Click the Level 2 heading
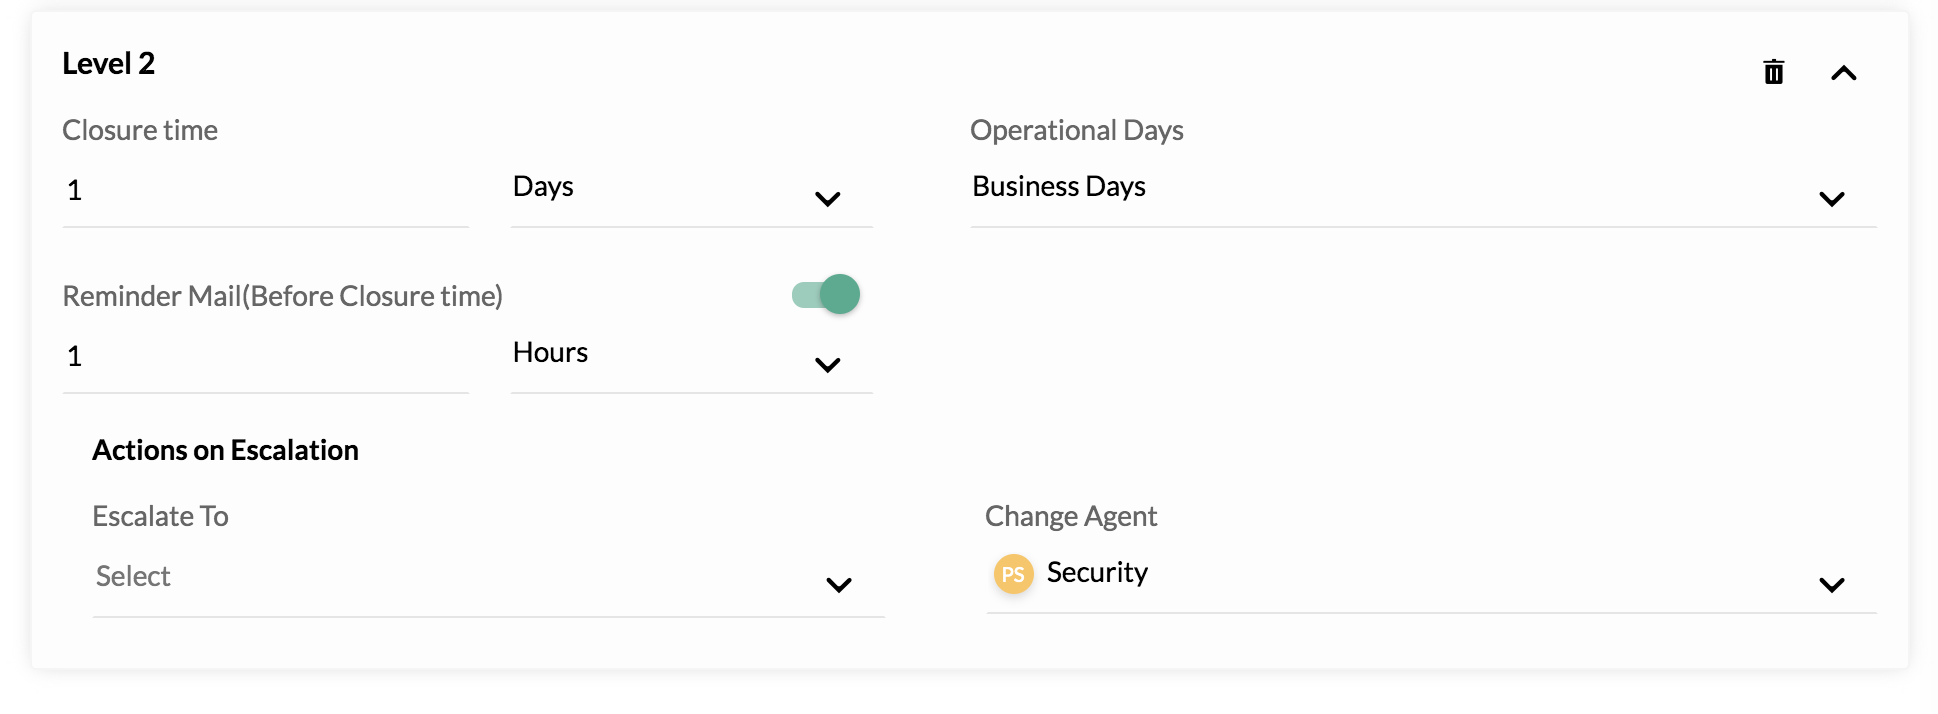 click(x=108, y=64)
